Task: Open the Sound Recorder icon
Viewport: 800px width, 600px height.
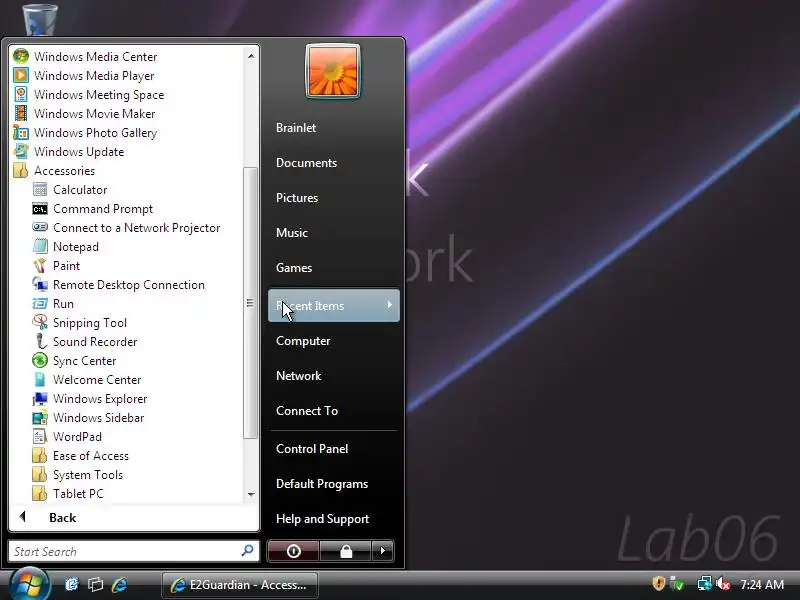Action: (x=40, y=342)
